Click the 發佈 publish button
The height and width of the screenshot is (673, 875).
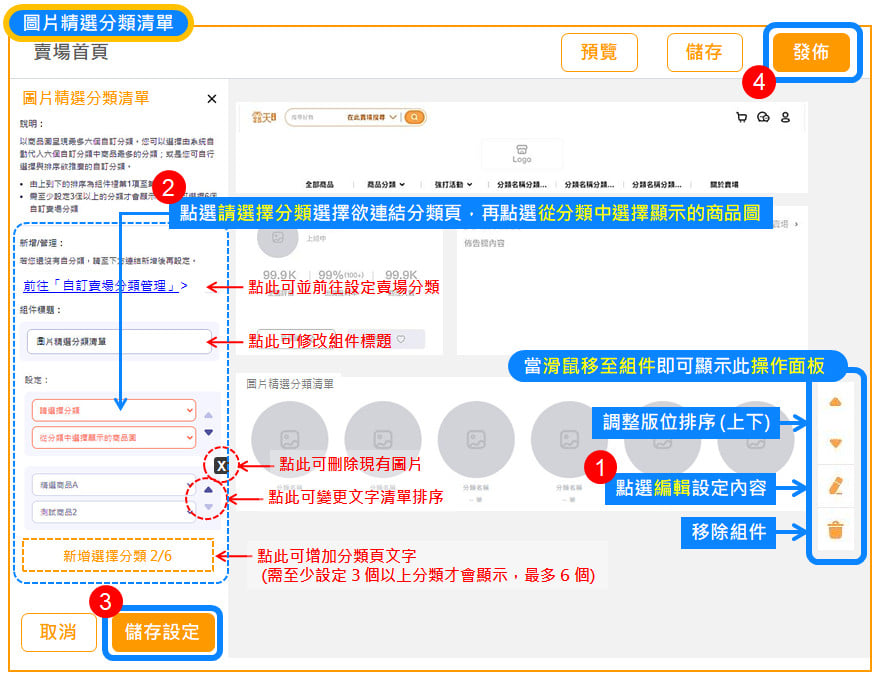pos(810,53)
